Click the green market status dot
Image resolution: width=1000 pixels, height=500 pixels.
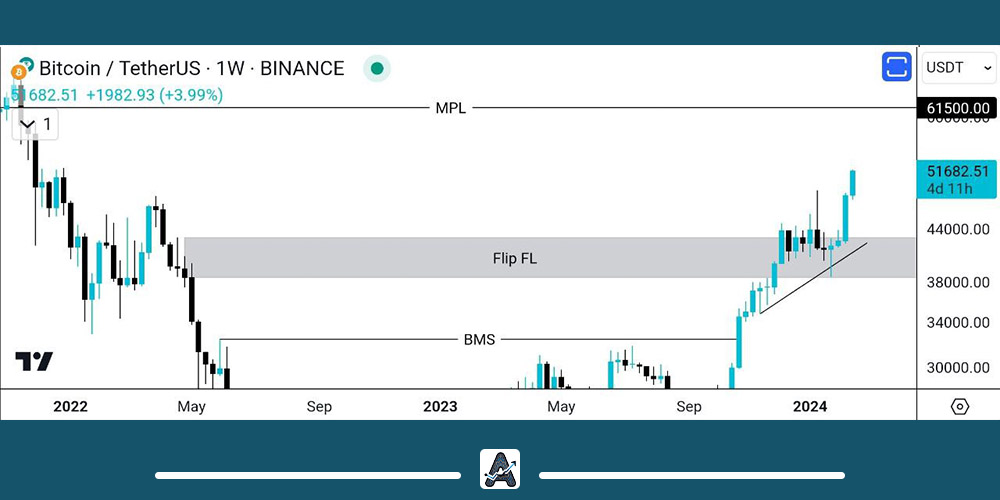coord(377,69)
